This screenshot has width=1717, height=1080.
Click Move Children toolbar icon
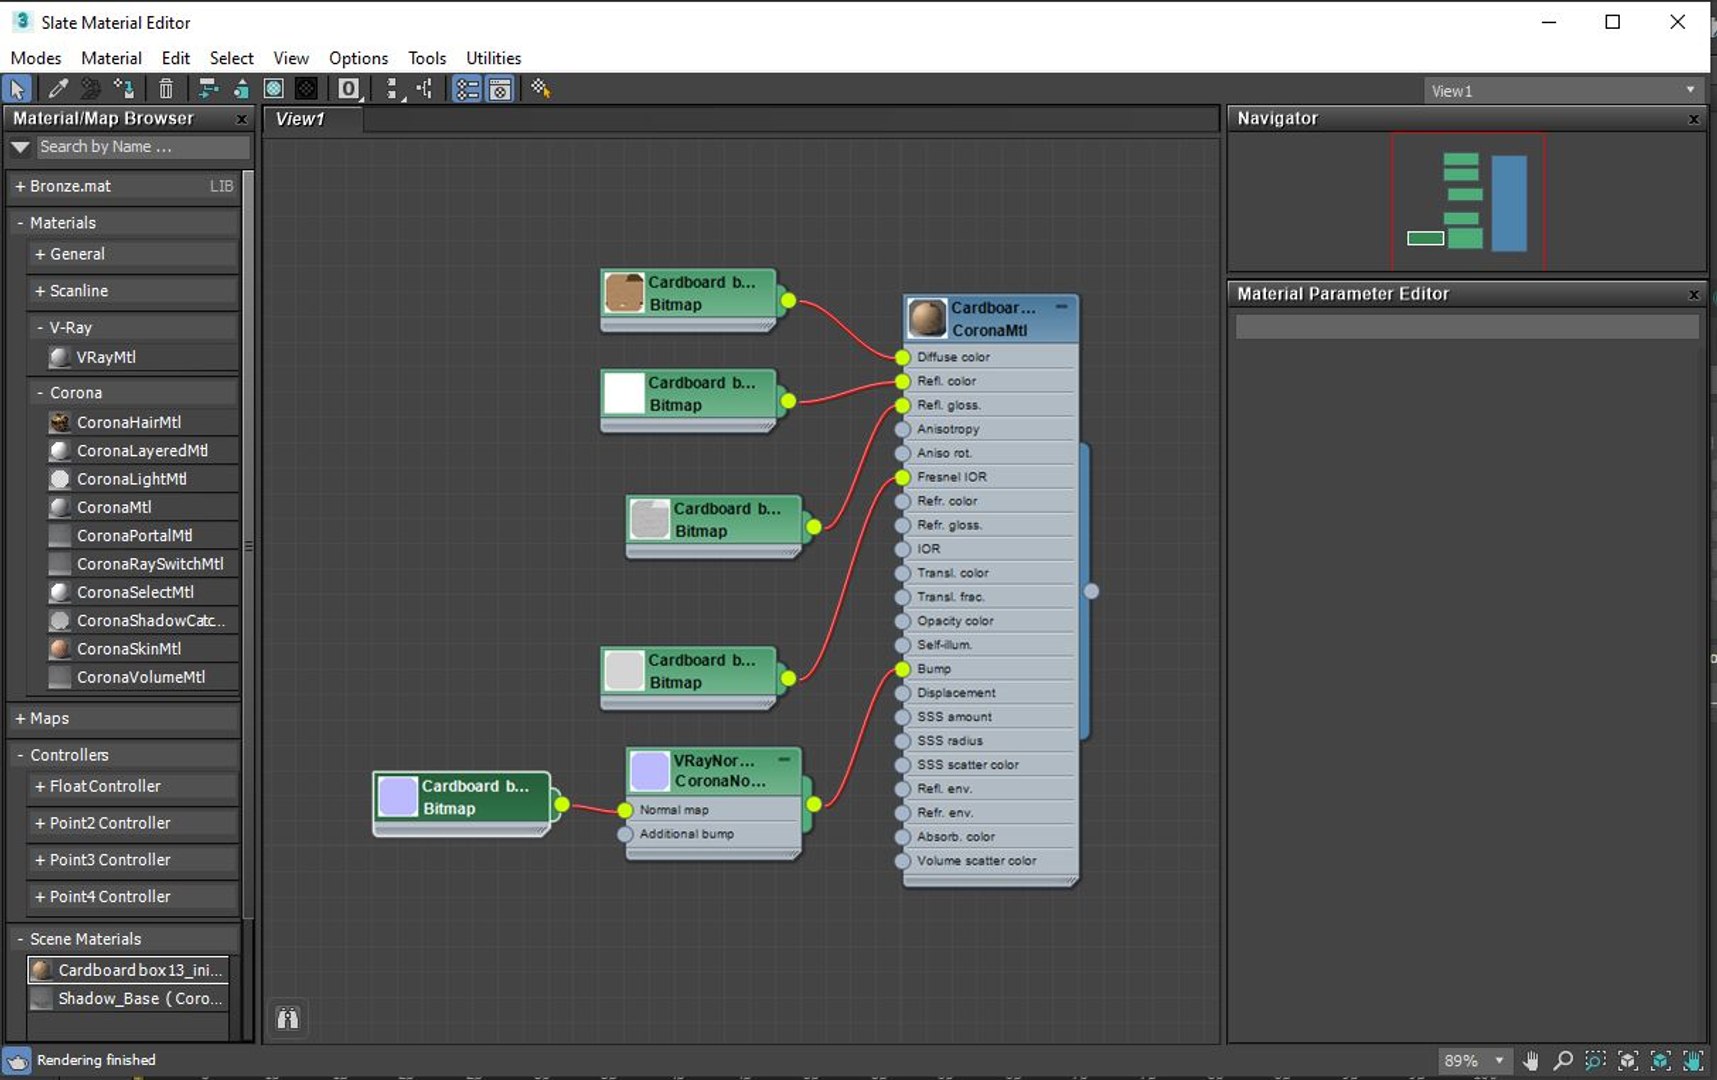pos(208,89)
